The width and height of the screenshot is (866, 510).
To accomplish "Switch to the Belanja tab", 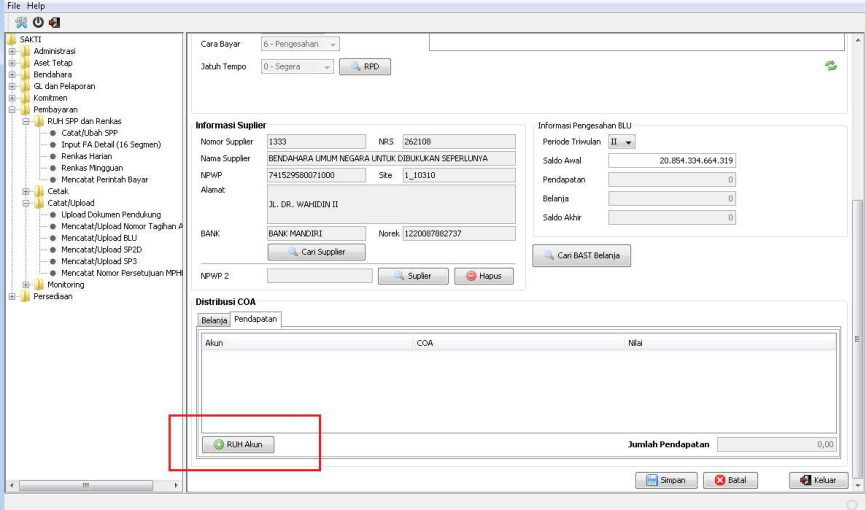I will point(214,320).
